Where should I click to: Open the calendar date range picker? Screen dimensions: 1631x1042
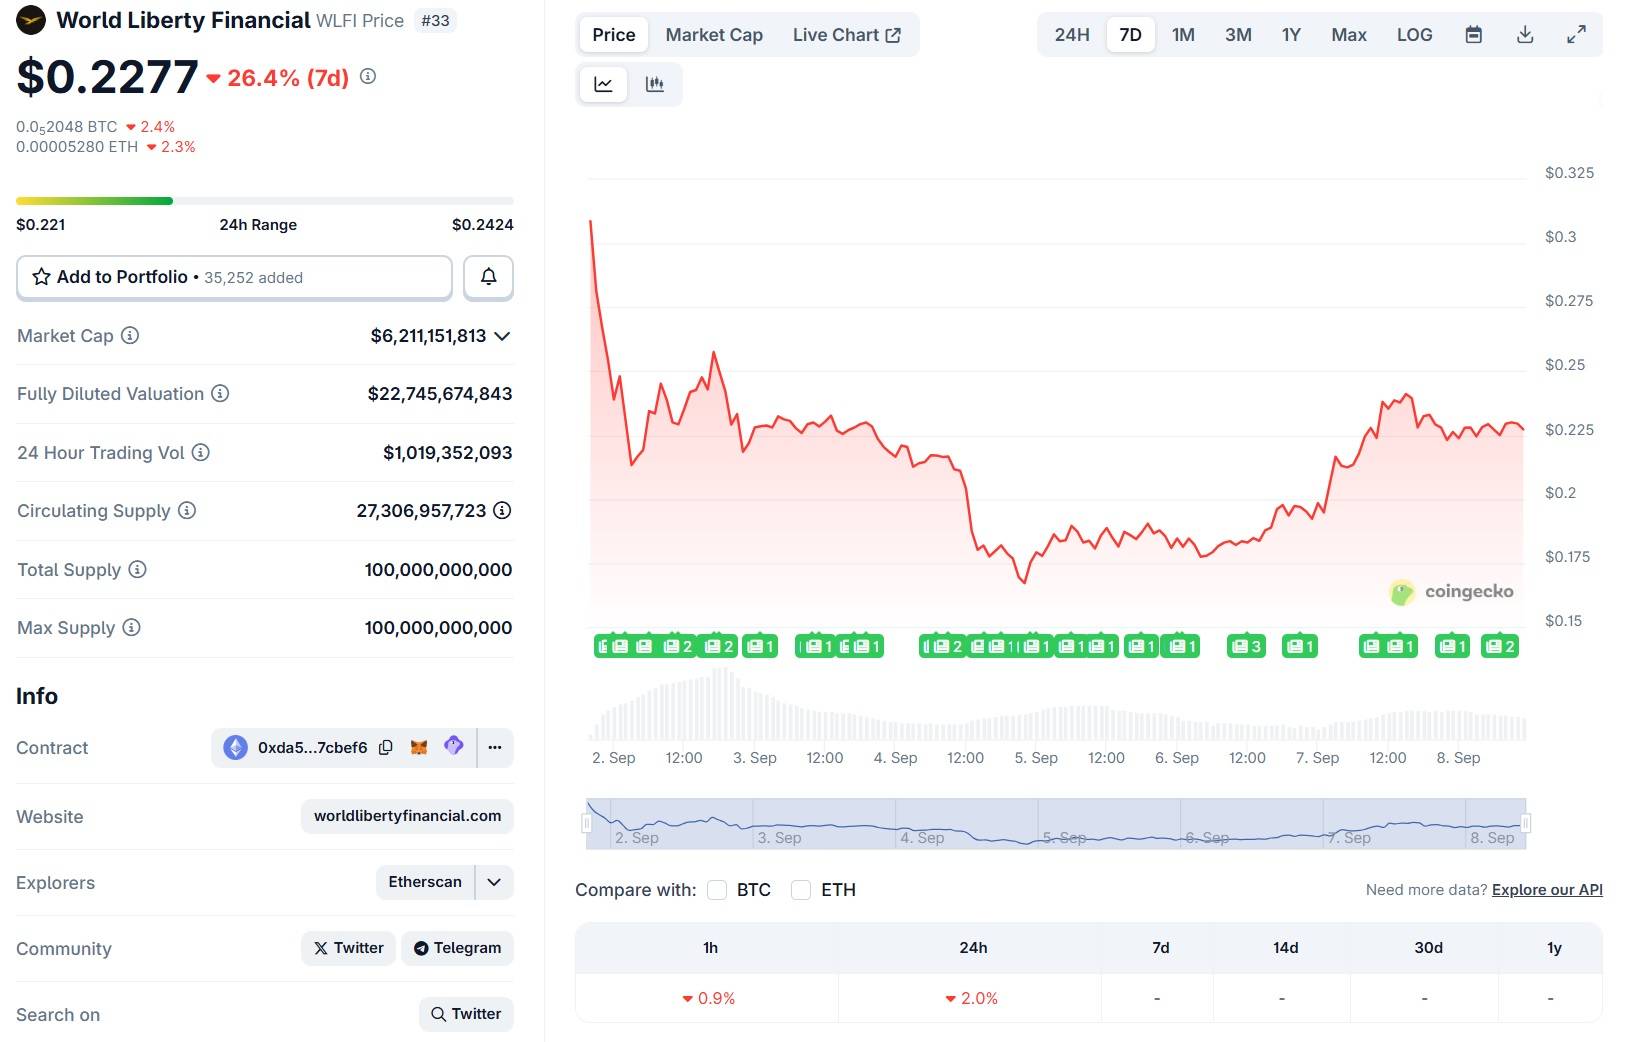point(1474,35)
